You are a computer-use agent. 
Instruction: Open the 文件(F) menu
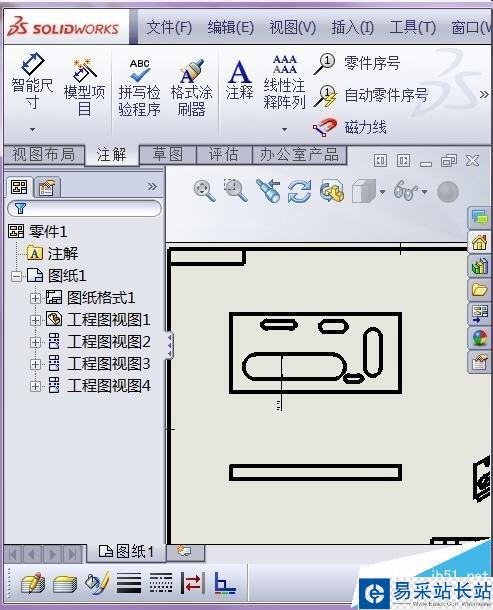169,27
